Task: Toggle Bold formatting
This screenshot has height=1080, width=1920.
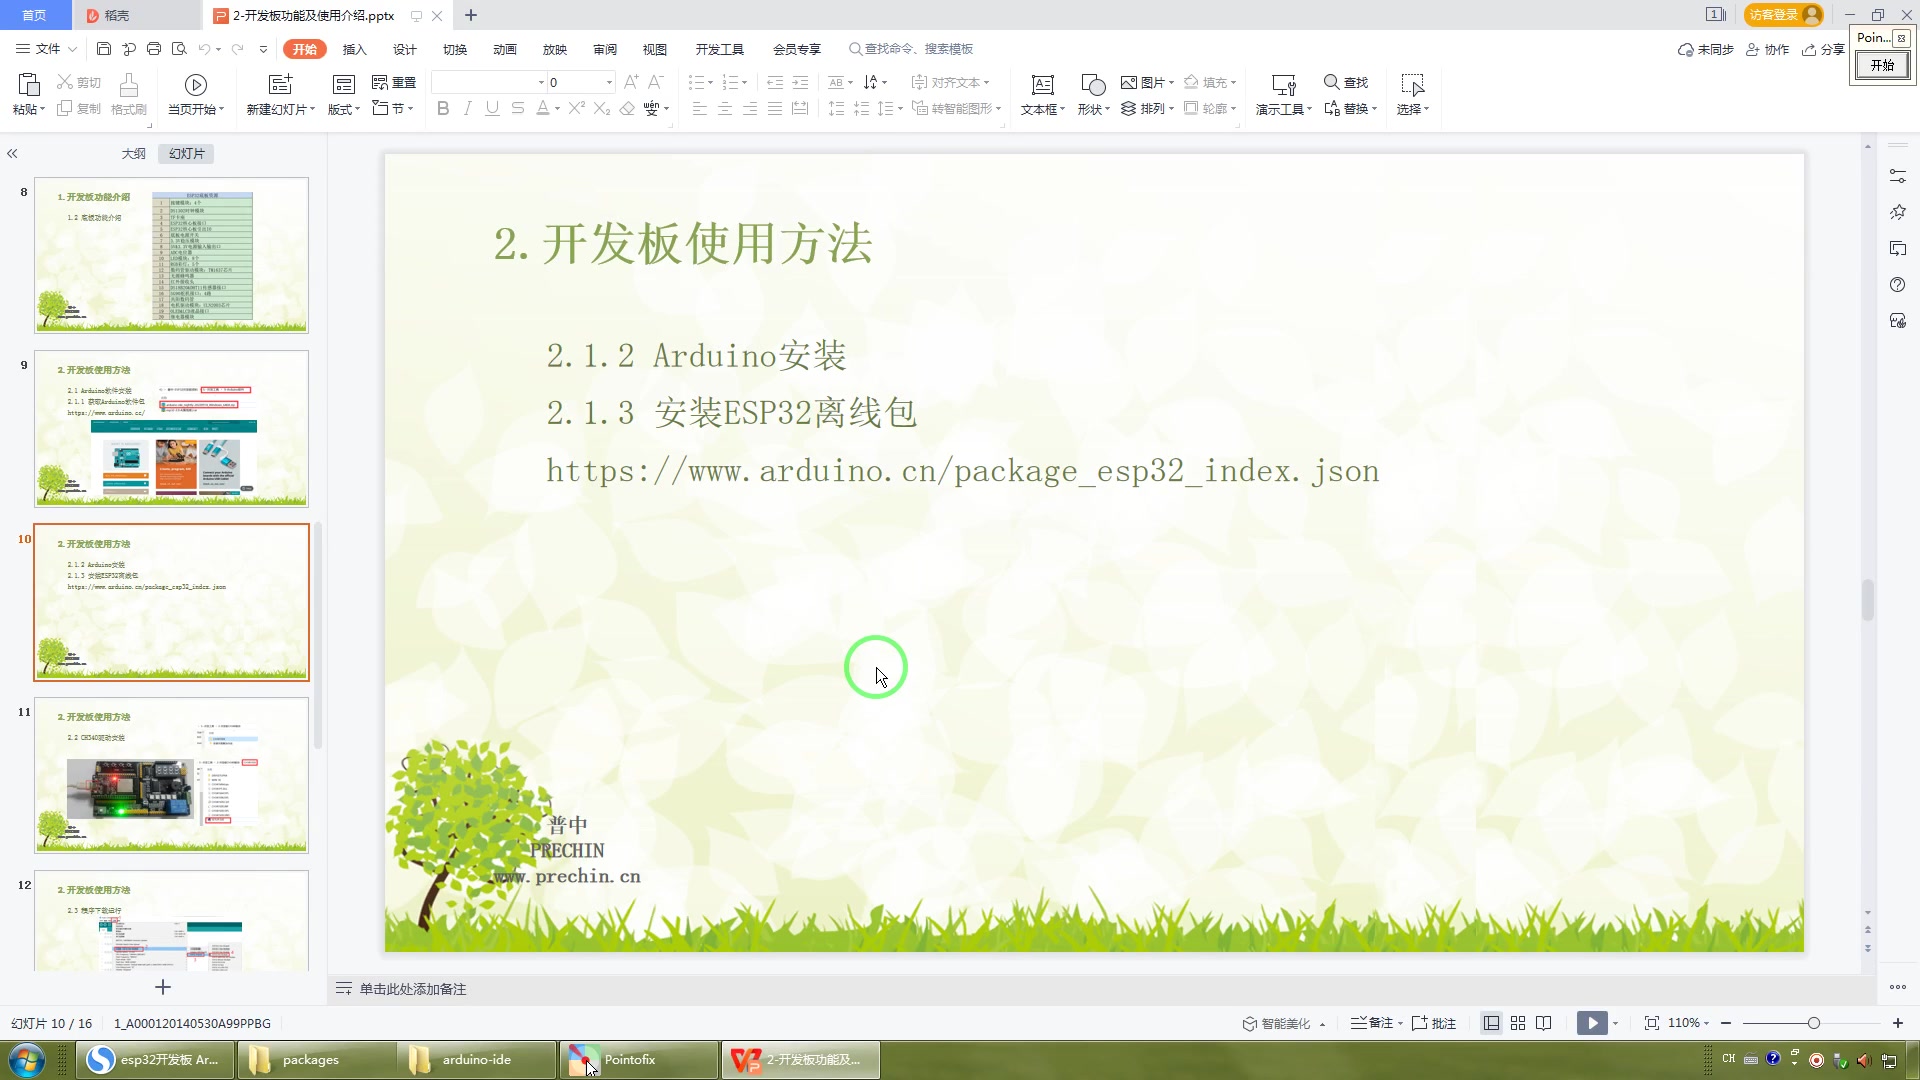Action: [443, 108]
